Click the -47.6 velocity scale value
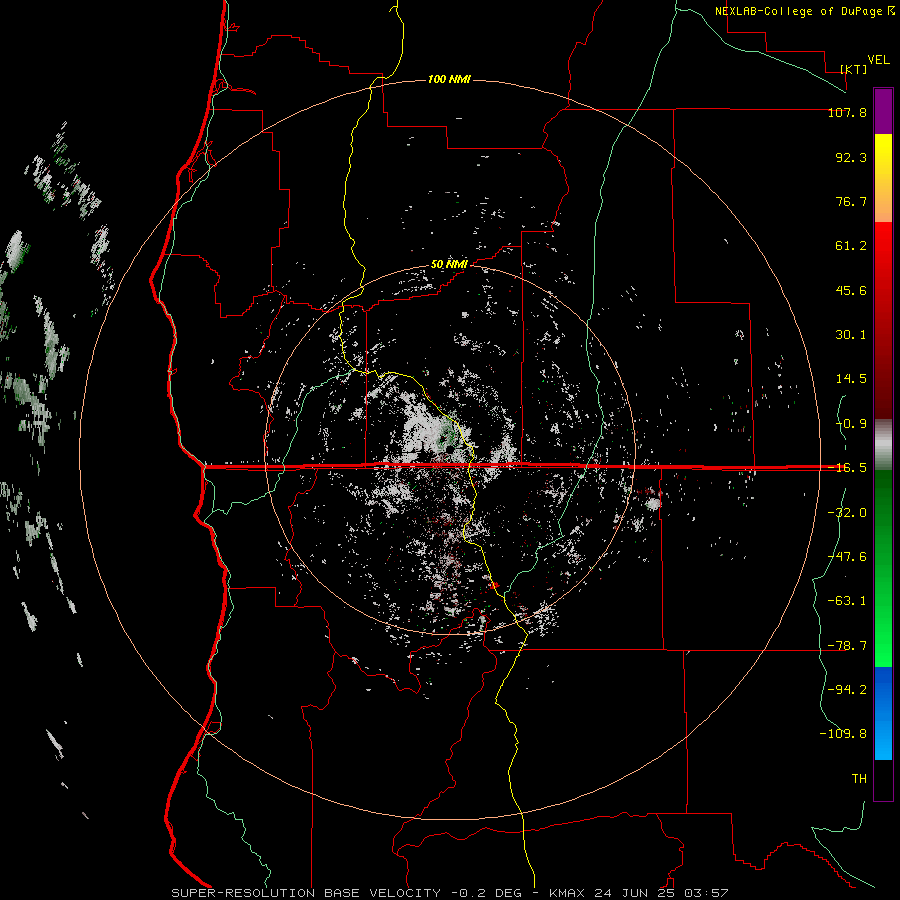Image resolution: width=900 pixels, height=900 pixels. tap(847, 557)
